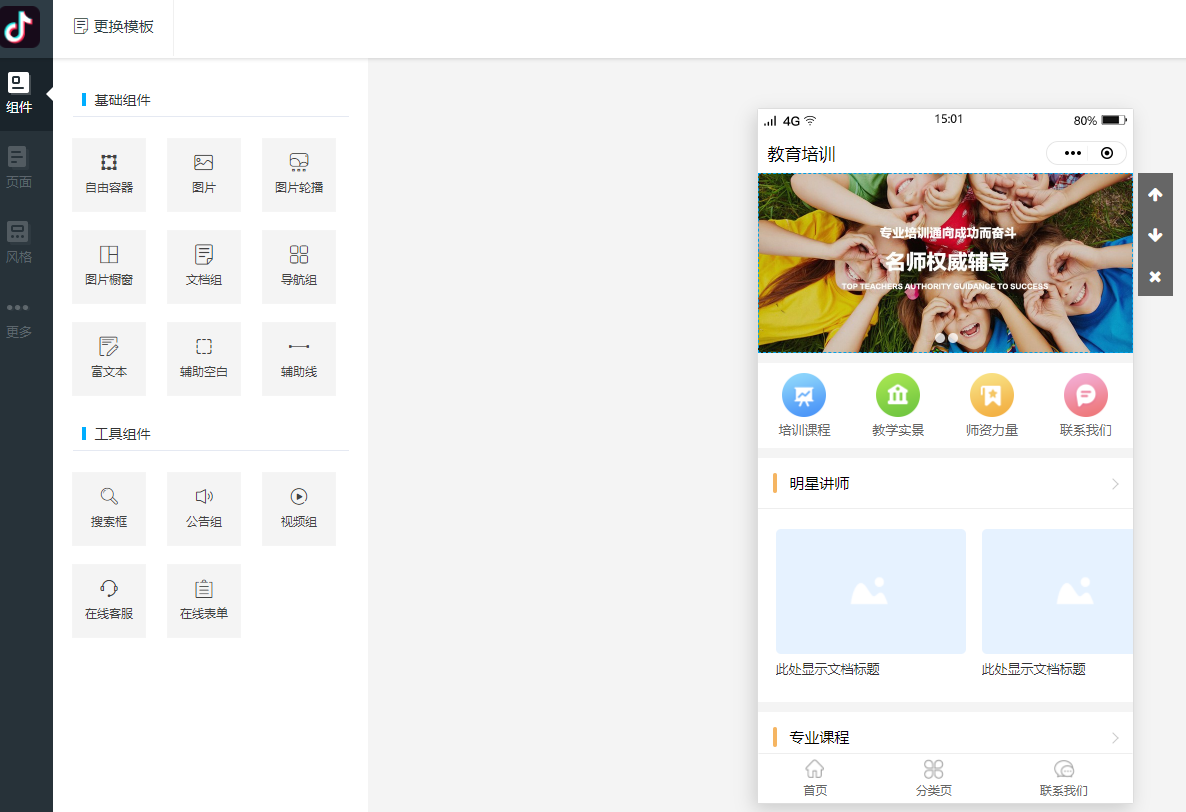Expand the 专业课程 section arrow
This screenshot has width=1186, height=812.
(x=1115, y=738)
